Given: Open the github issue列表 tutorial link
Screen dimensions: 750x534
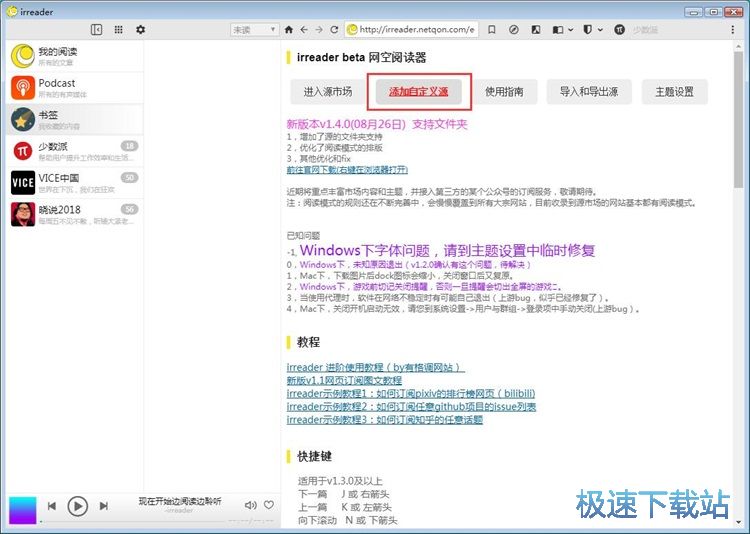Looking at the screenshot, I should point(411,407).
